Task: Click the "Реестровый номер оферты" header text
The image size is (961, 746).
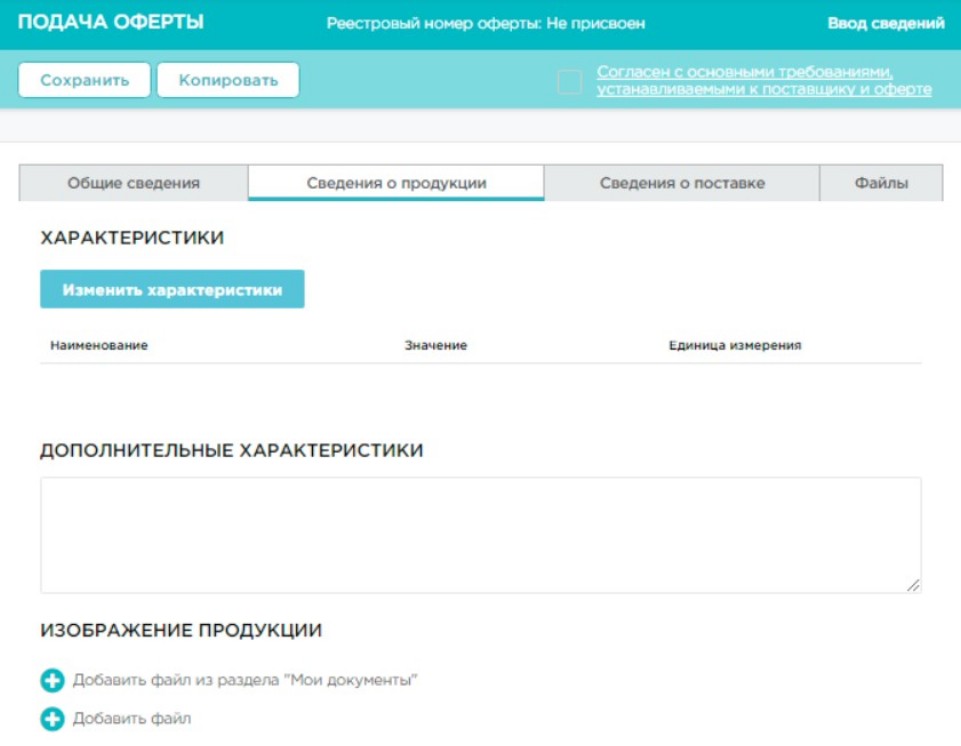Action: click(x=485, y=23)
